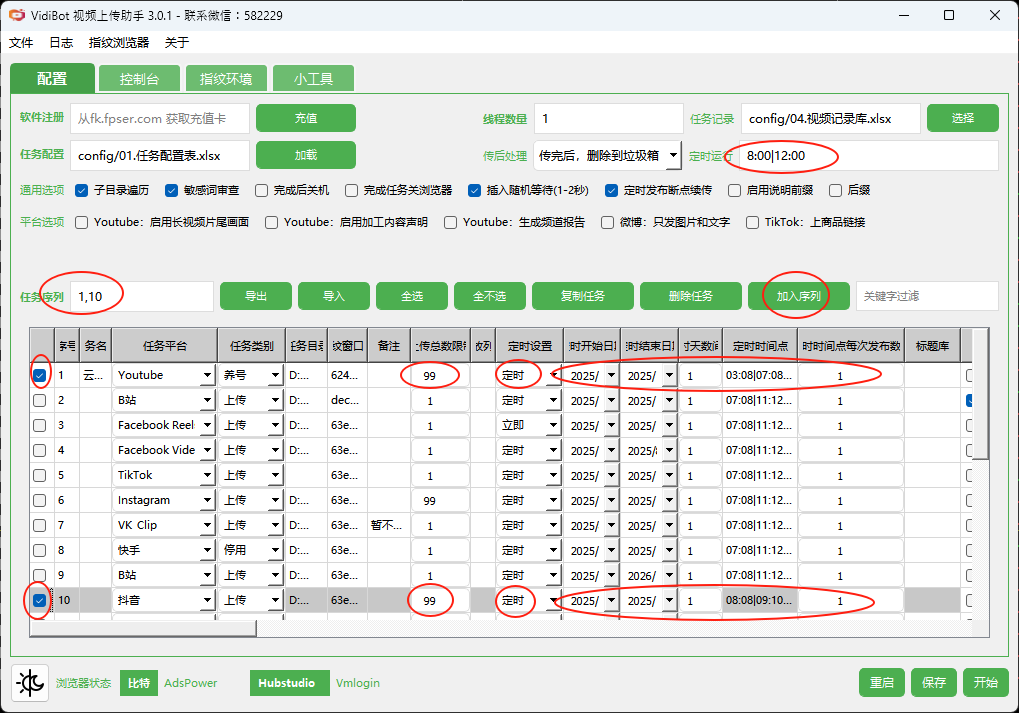Open the 日志 menu
This screenshot has width=1019, height=713.
61,42
